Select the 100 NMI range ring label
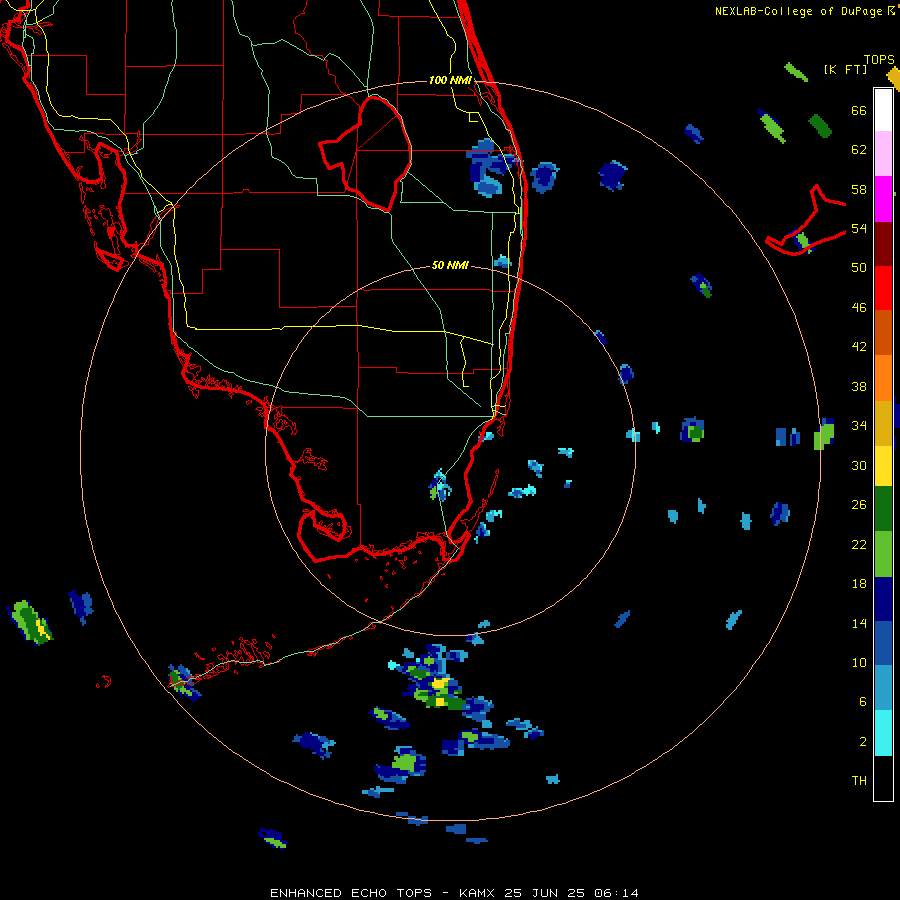 [x=450, y=80]
